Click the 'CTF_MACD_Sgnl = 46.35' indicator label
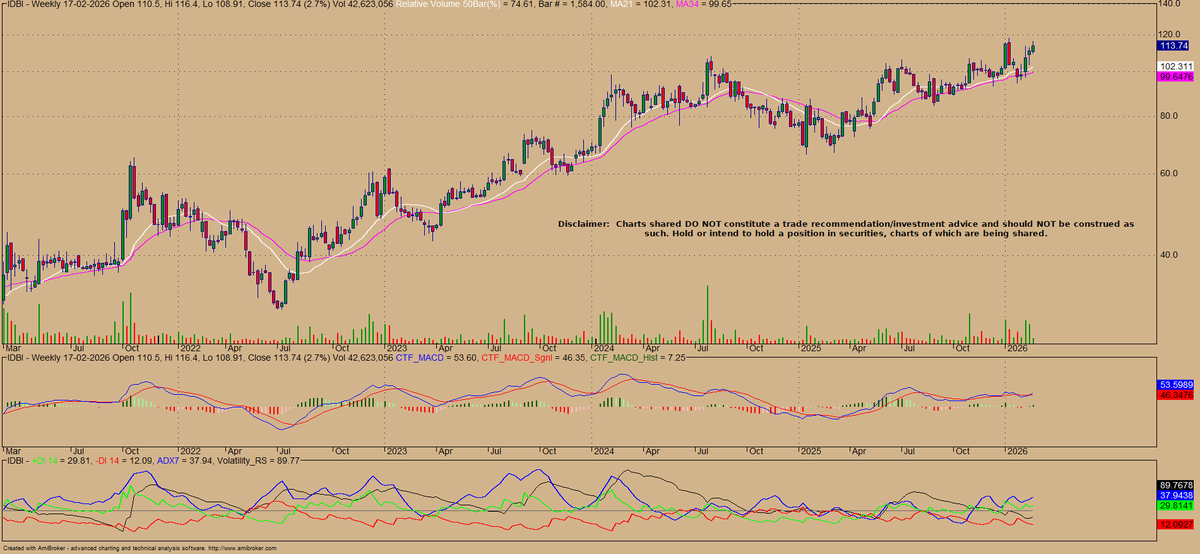The image size is (1200, 554). point(533,356)
